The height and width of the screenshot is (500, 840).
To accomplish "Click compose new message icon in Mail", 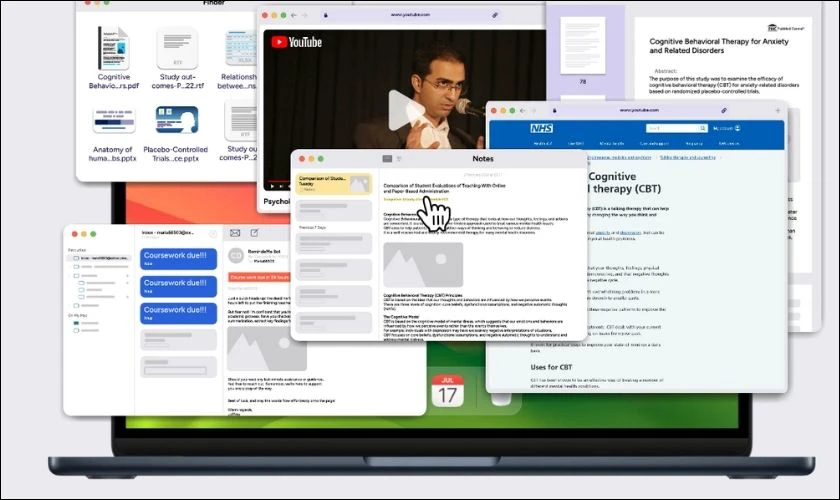I will point(254,233).
